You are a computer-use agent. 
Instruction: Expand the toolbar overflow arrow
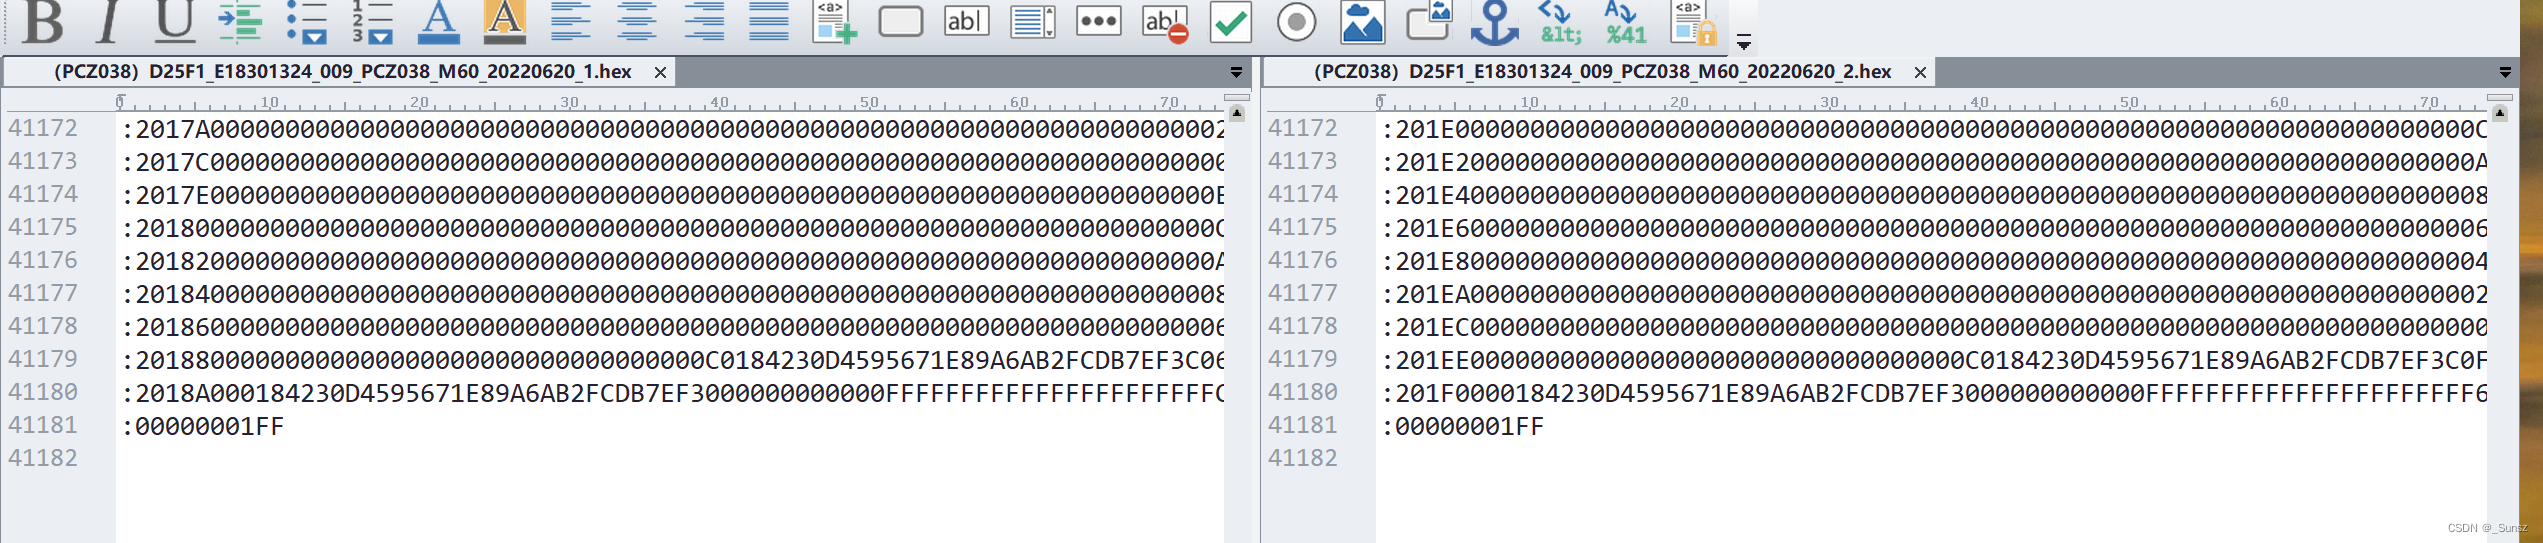click(x=1743, y=42)
